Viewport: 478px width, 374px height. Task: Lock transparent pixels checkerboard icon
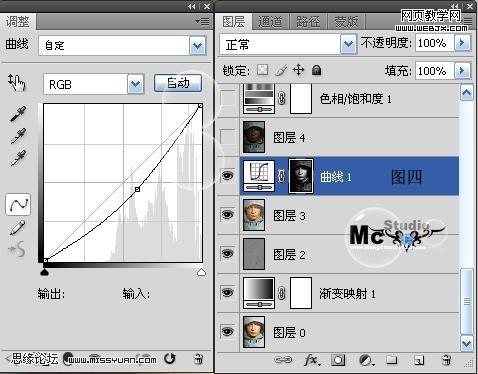[x=263, y=70]
